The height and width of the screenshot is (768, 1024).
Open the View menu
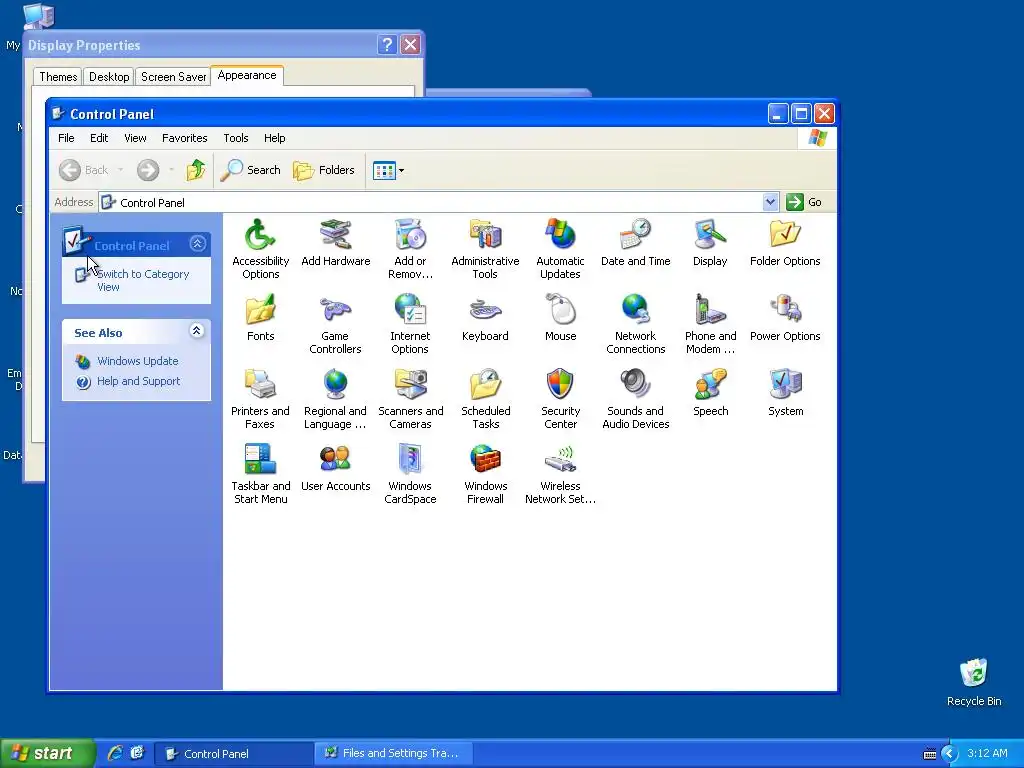(135, 138)
